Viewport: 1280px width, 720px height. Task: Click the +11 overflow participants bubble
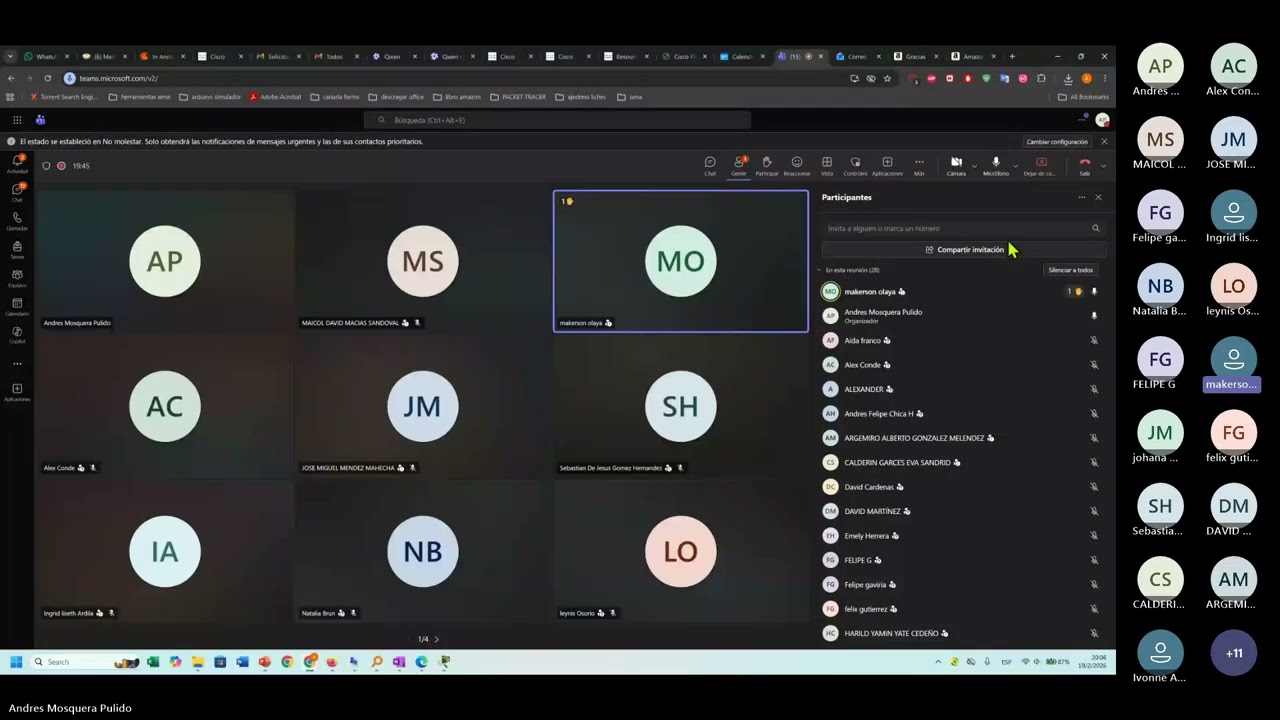(1234, 653)
